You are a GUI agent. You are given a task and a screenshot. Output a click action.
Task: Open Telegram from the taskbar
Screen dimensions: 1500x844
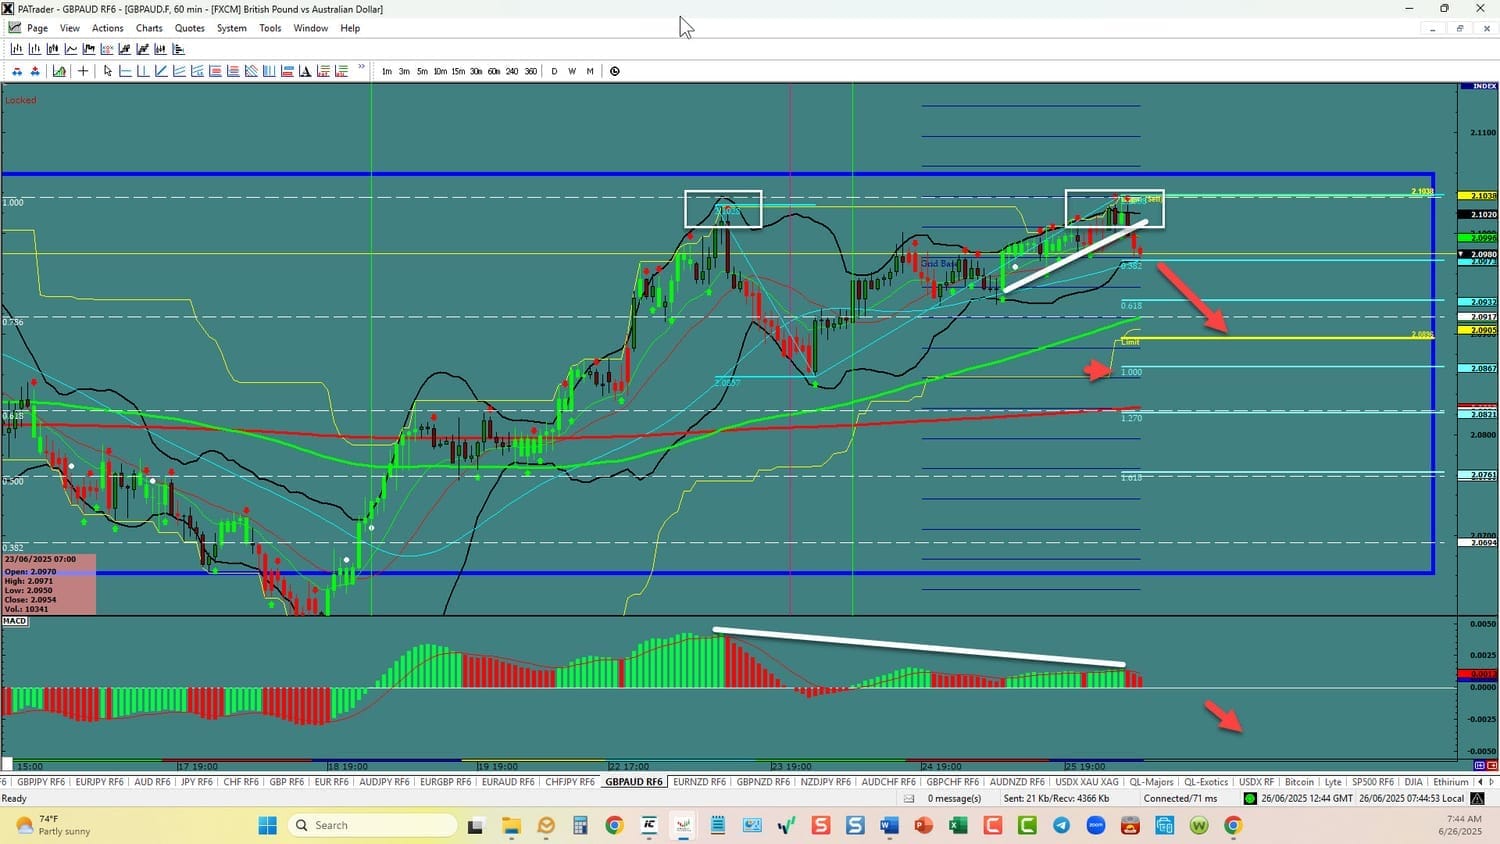point(1061,825)
